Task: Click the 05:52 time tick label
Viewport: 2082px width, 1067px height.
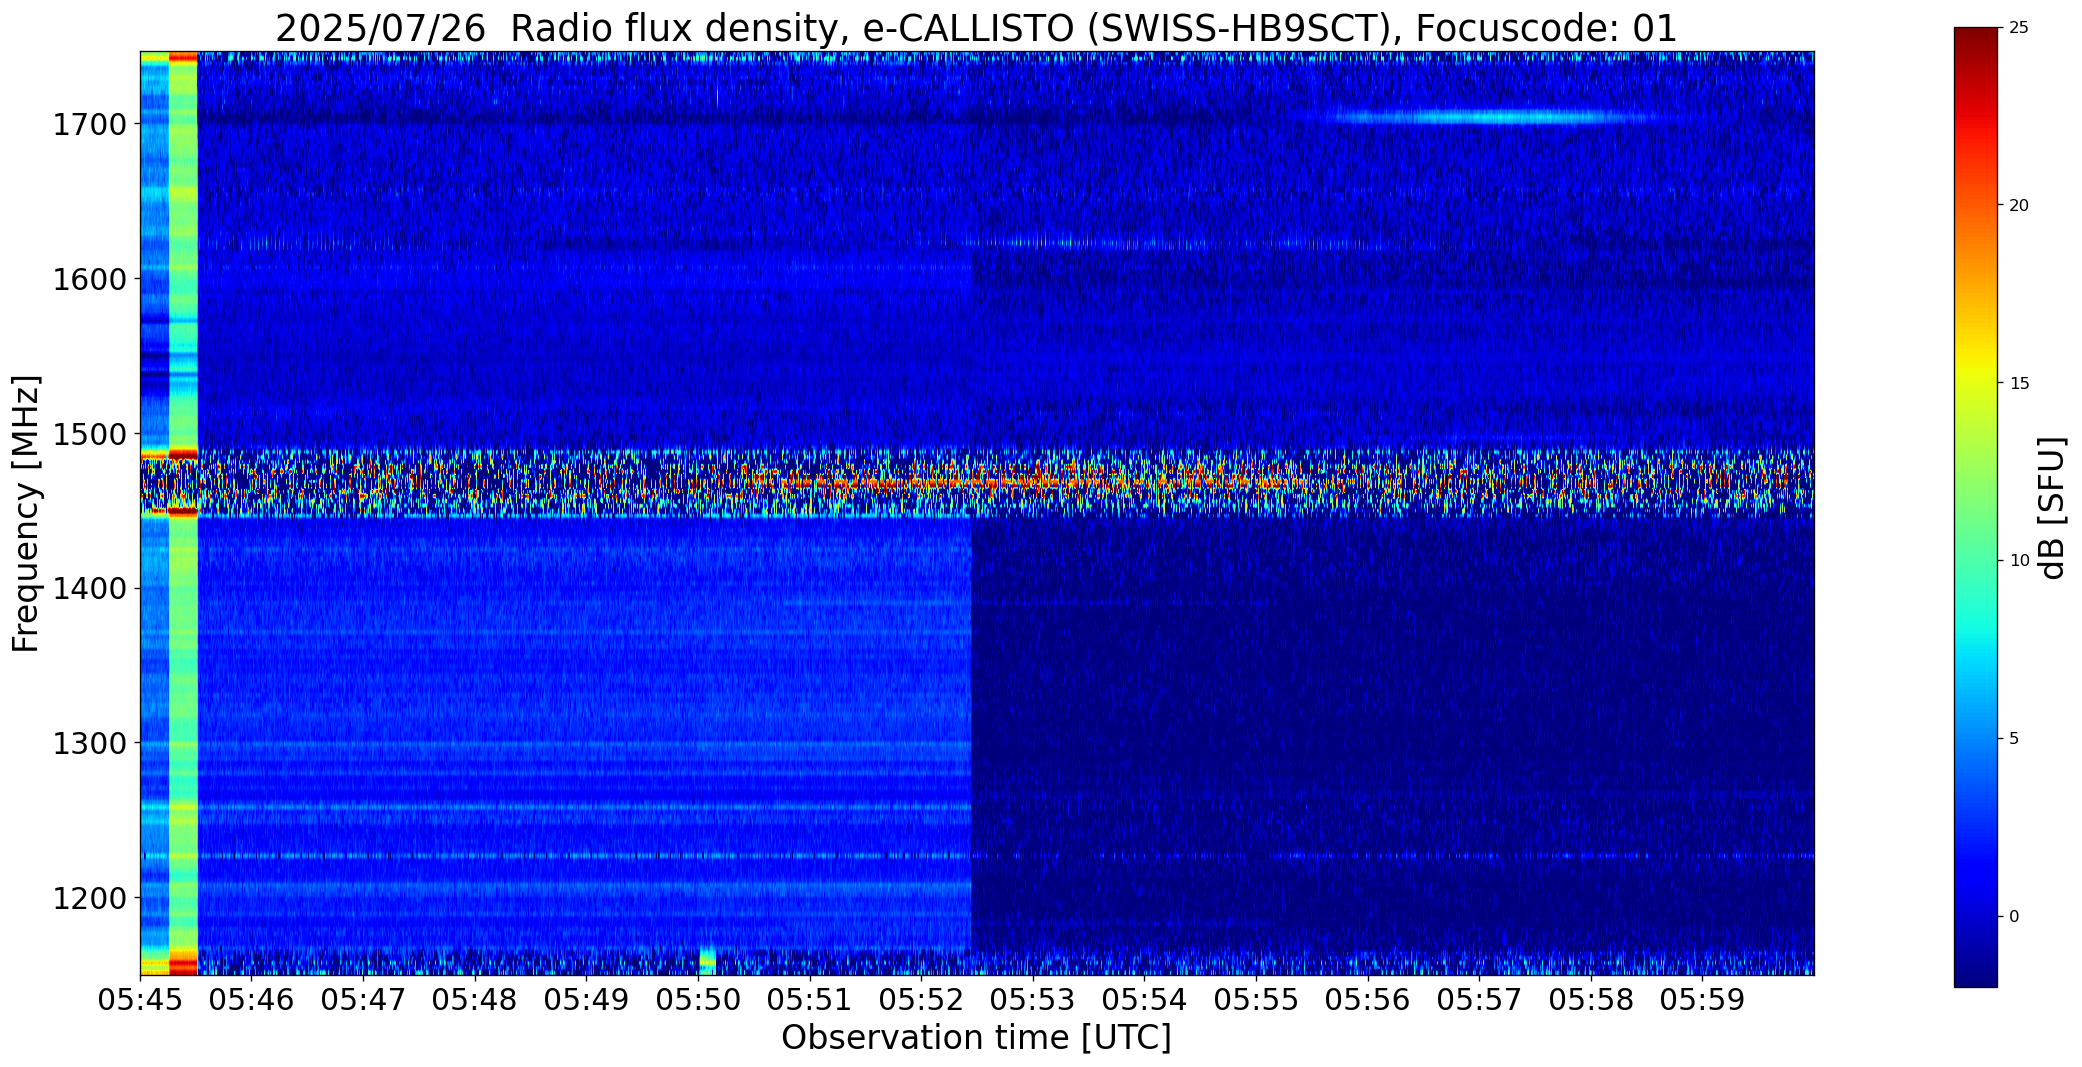Action: point(922,1000)
